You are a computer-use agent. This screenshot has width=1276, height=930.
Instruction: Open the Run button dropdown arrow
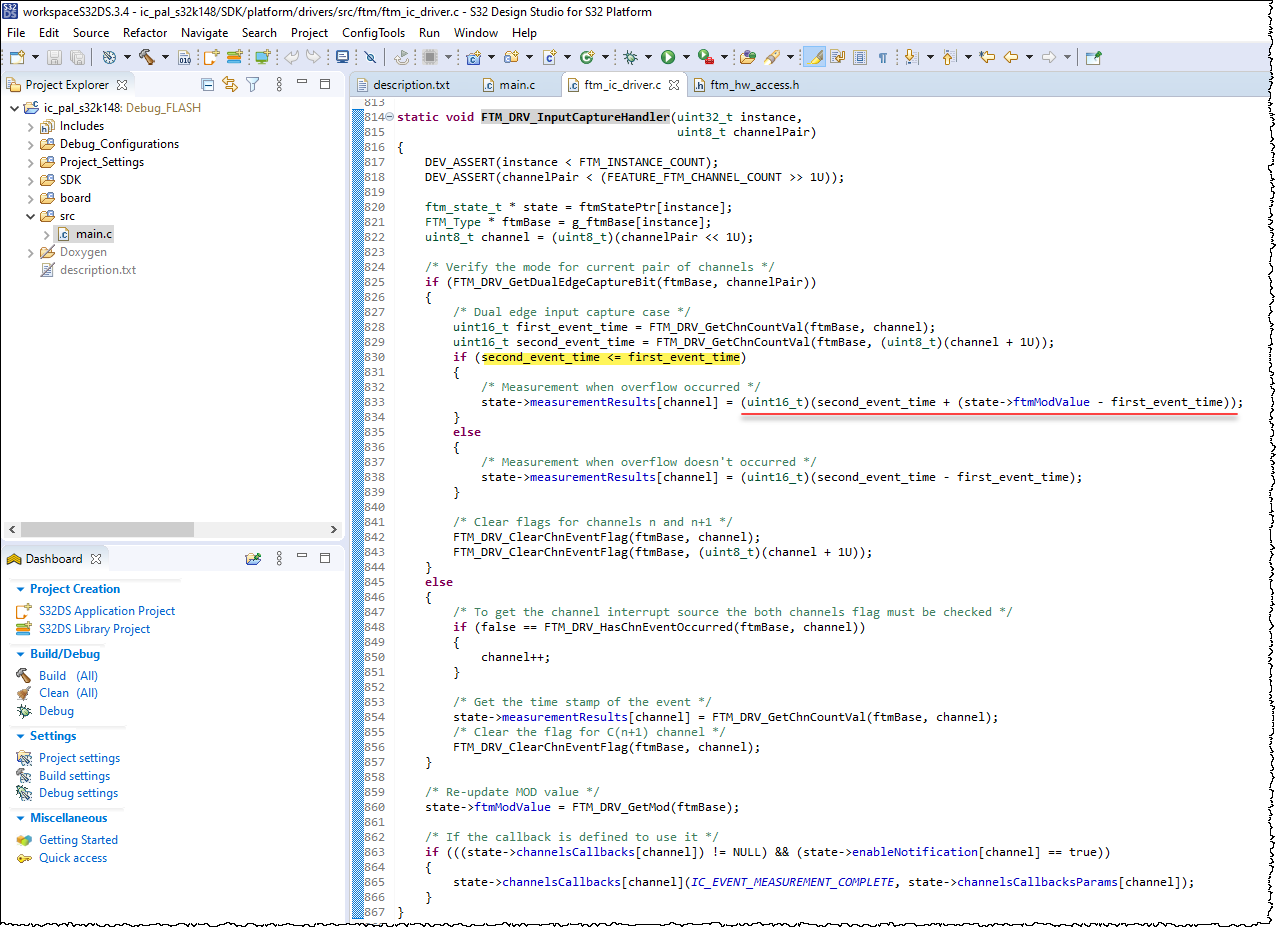686,57
